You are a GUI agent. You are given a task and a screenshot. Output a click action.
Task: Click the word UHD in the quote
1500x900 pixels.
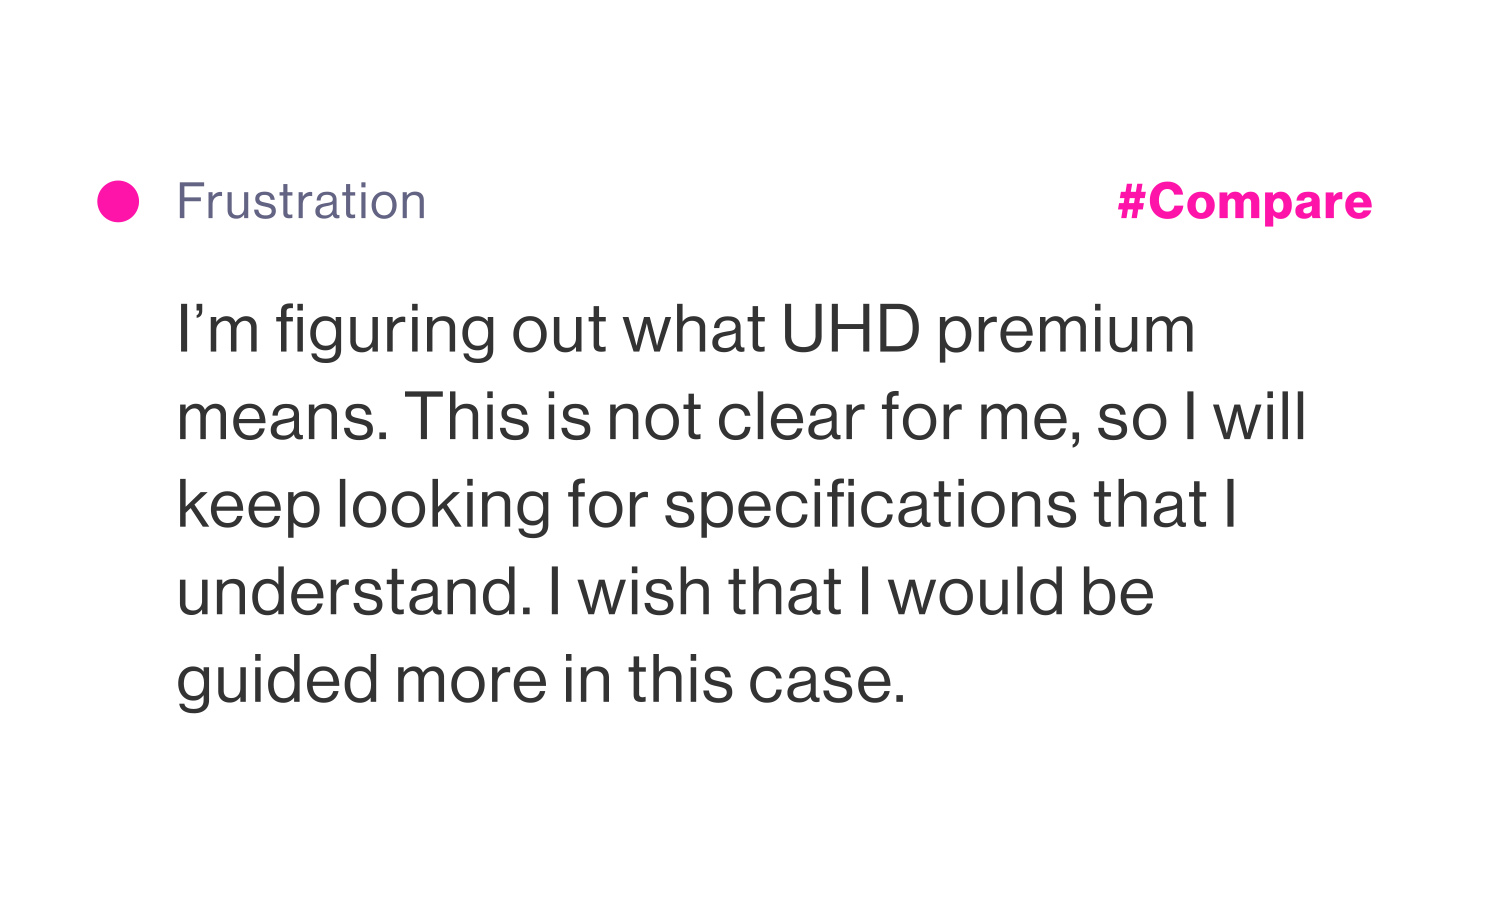(x=850, y=329)
